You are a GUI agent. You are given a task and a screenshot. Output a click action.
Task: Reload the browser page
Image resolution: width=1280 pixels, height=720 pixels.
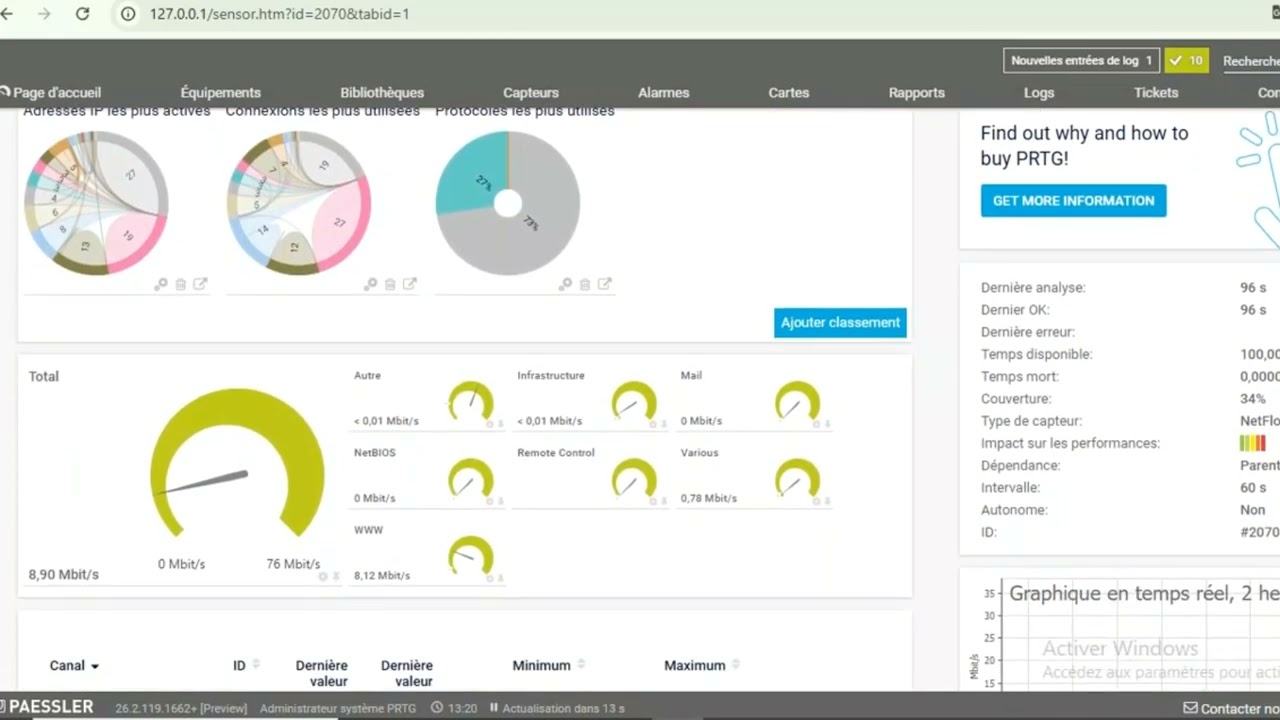83,14
